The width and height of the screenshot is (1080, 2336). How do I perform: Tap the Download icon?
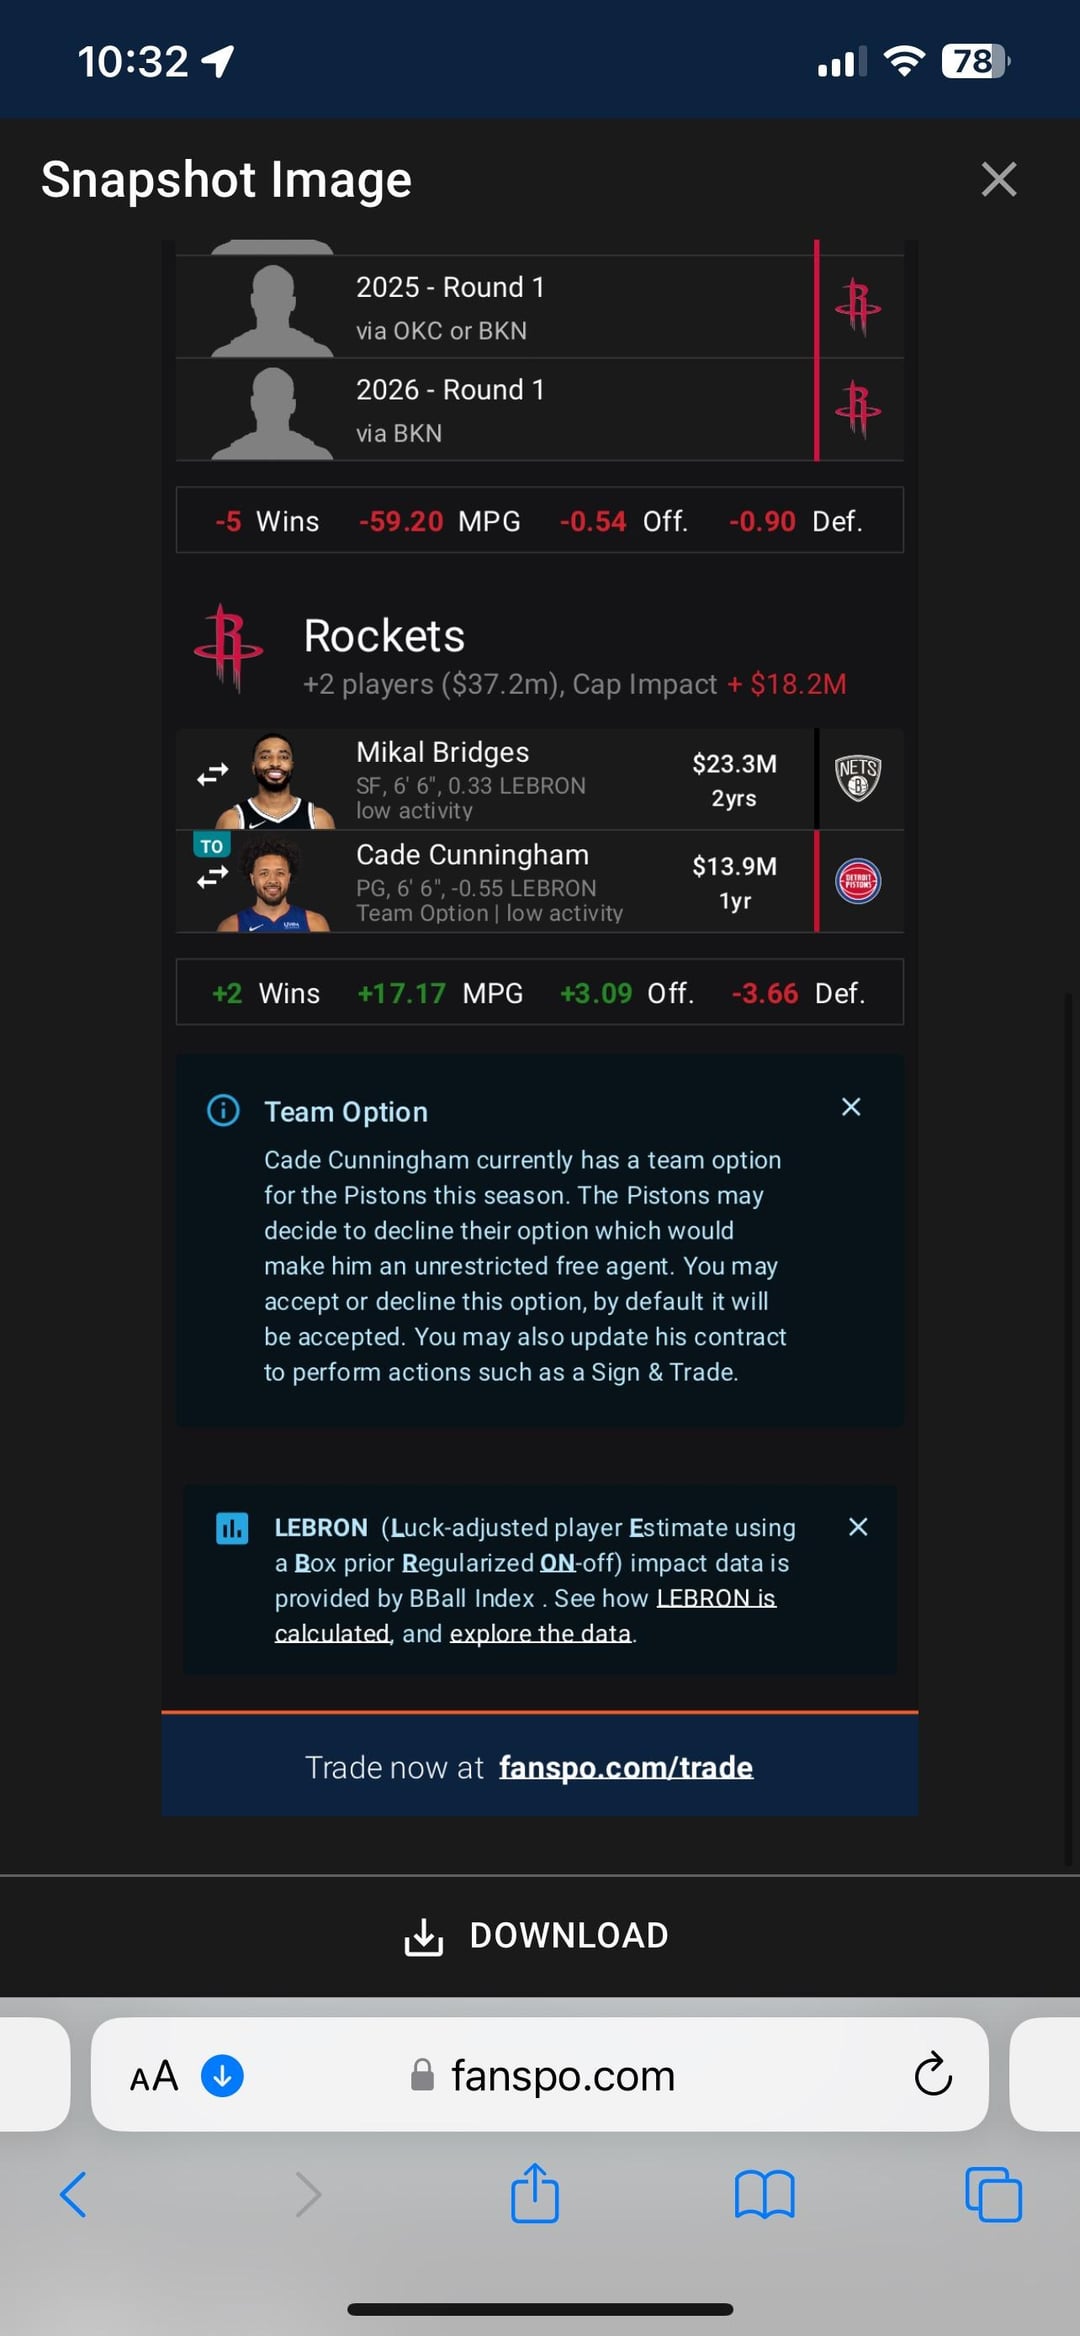point(424,1936)
